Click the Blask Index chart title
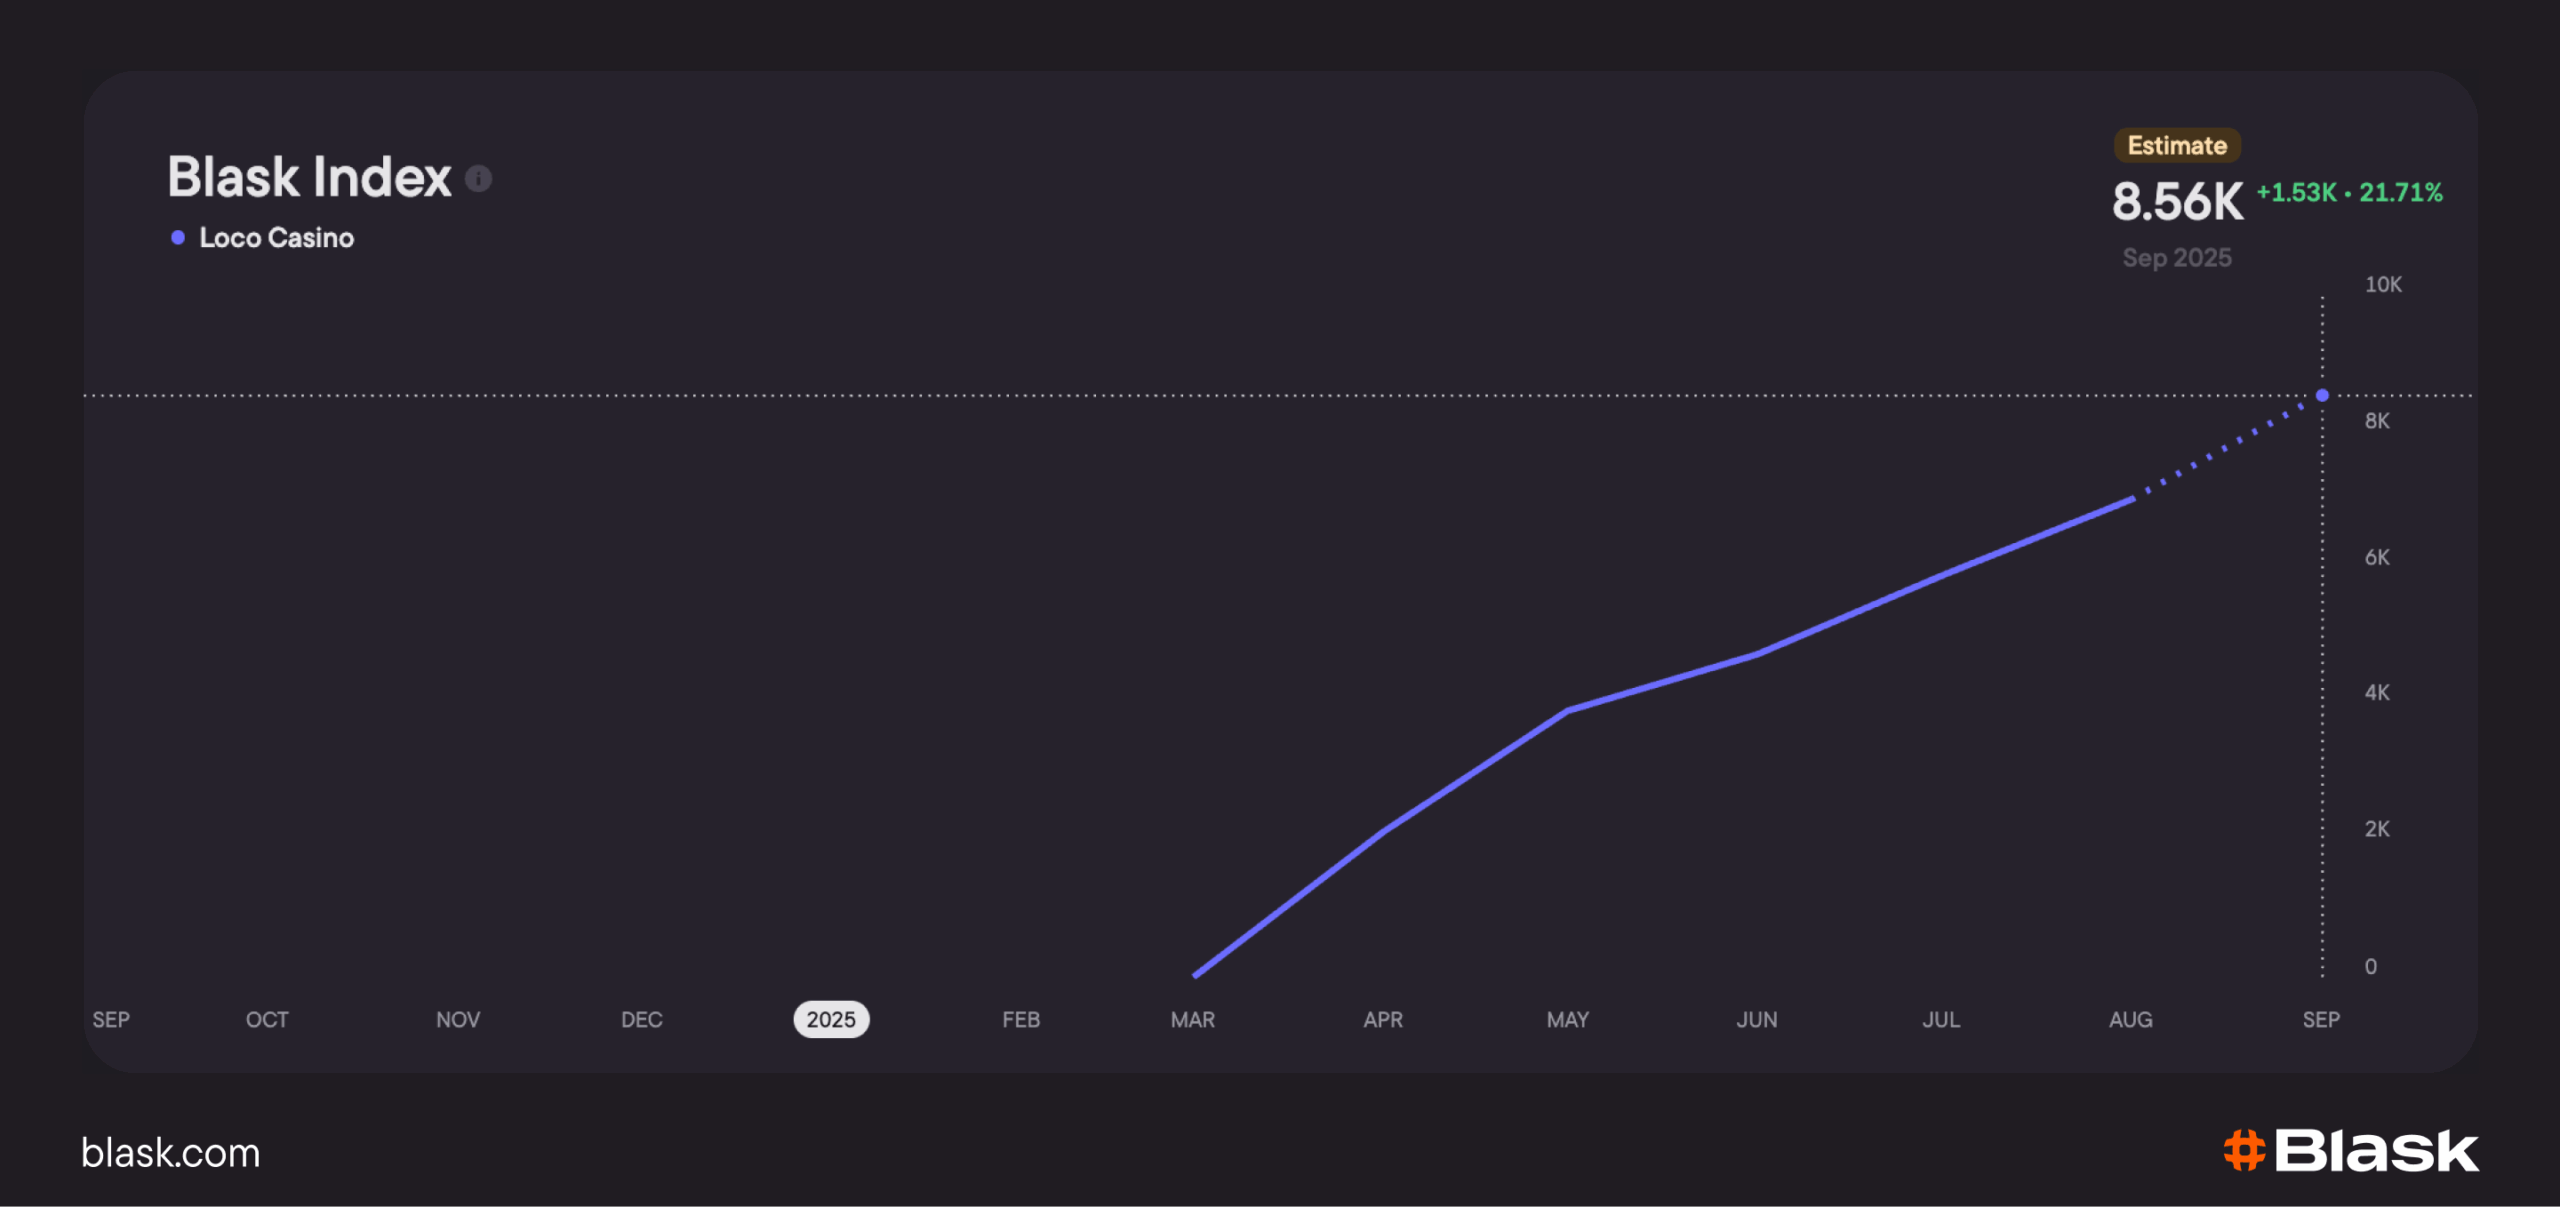The height and width of the screenshot is (1207, 2560). coord(309,178)
